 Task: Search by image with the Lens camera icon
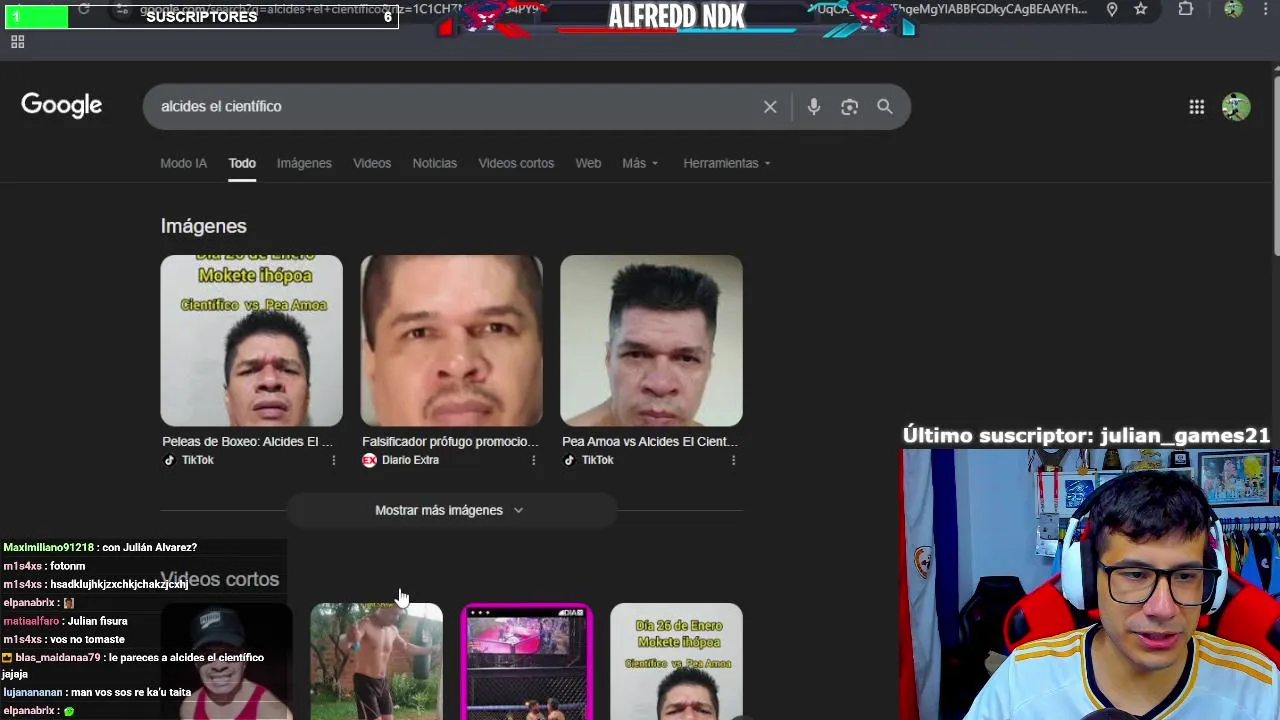pyautogui.click(x=849, y=106)
